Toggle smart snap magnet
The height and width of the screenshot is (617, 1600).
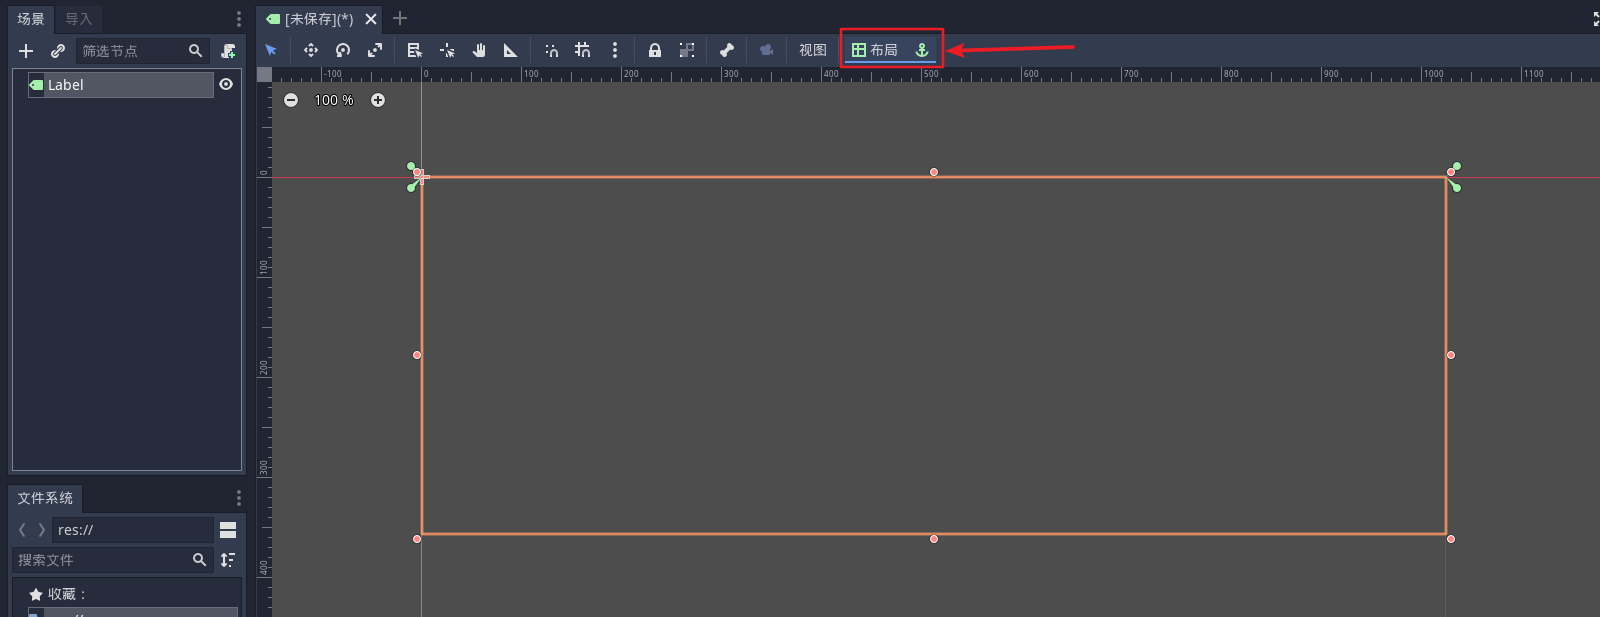(551, 50)
